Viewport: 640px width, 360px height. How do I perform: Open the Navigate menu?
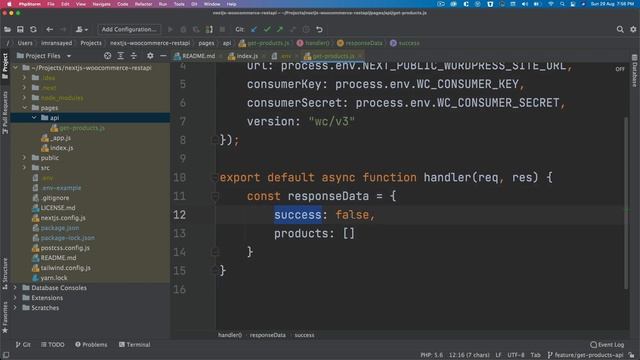point(101,4)
